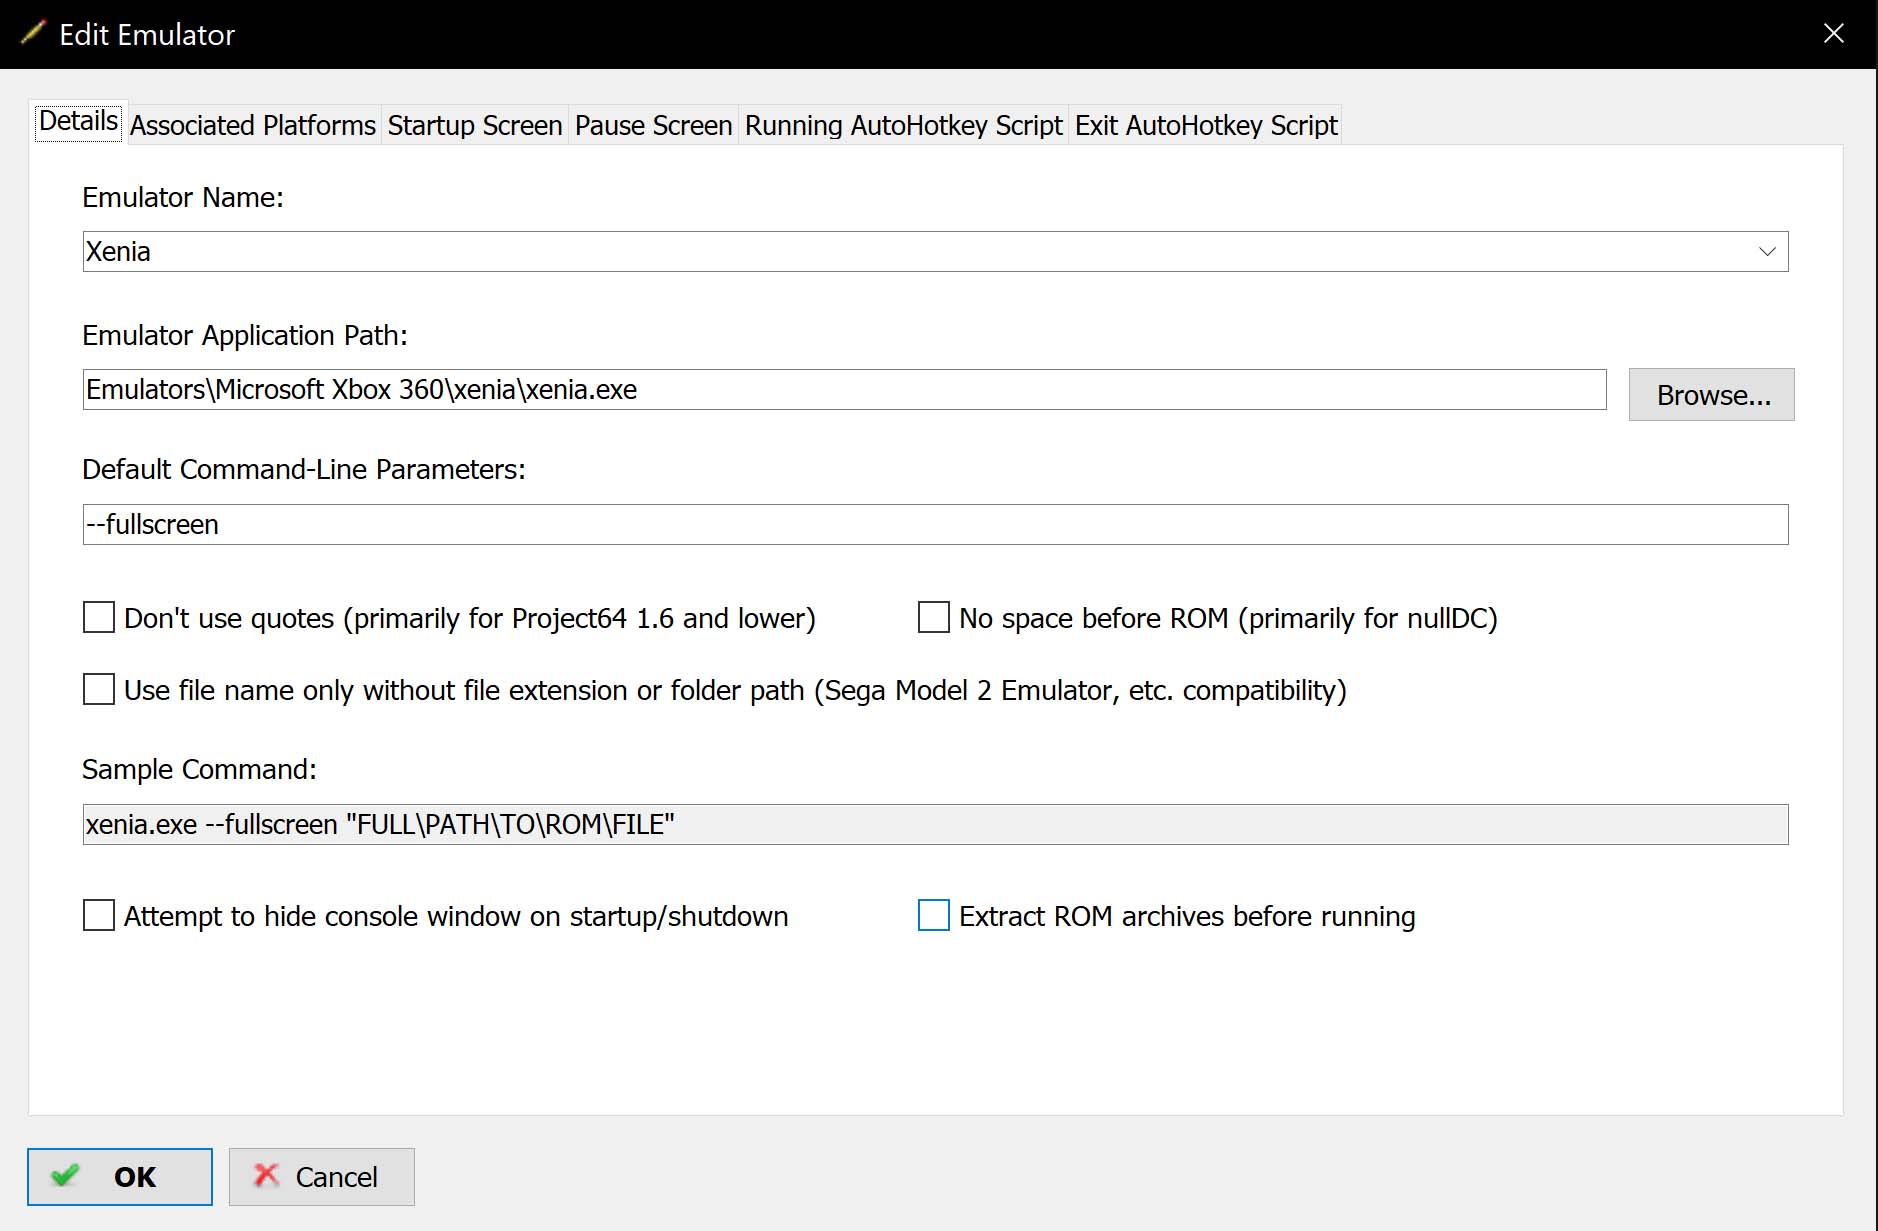Enable Don't use quotes checkbox
This screenshot has width=1878, height=1231.
pyautogui.click(x=99, y=617)
